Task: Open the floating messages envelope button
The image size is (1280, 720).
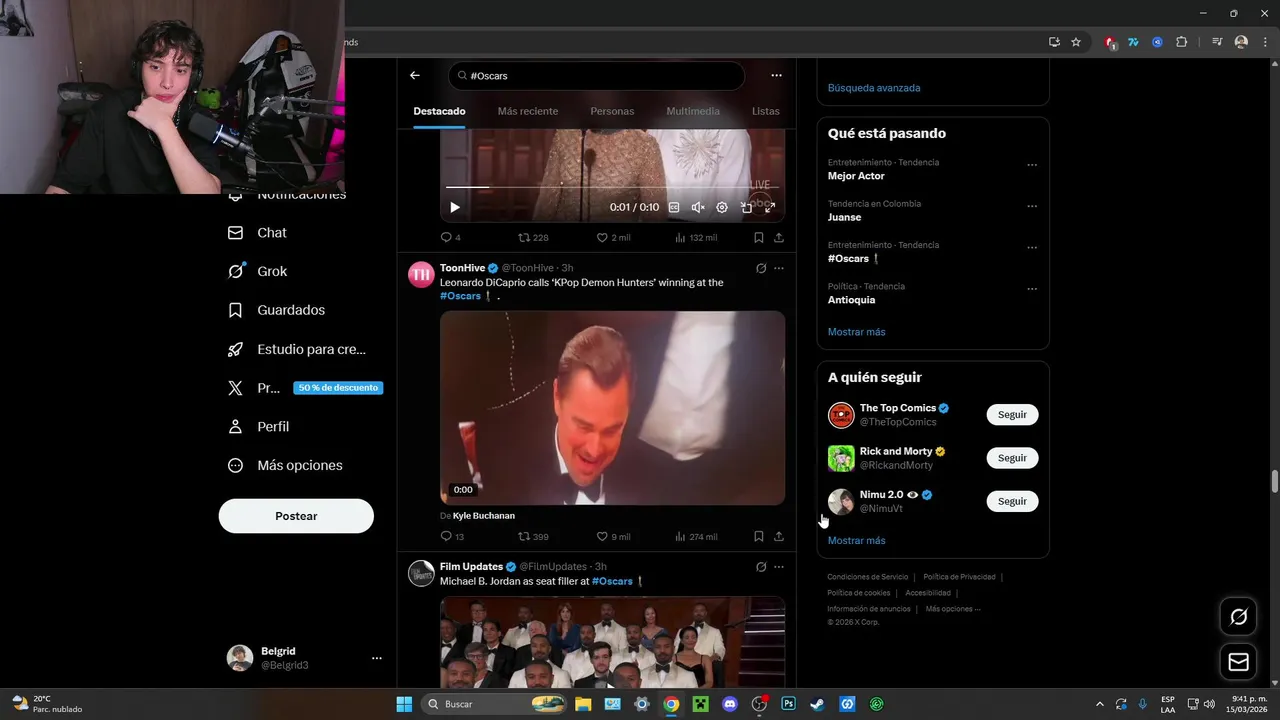Action: click(x=1238, y=662)
